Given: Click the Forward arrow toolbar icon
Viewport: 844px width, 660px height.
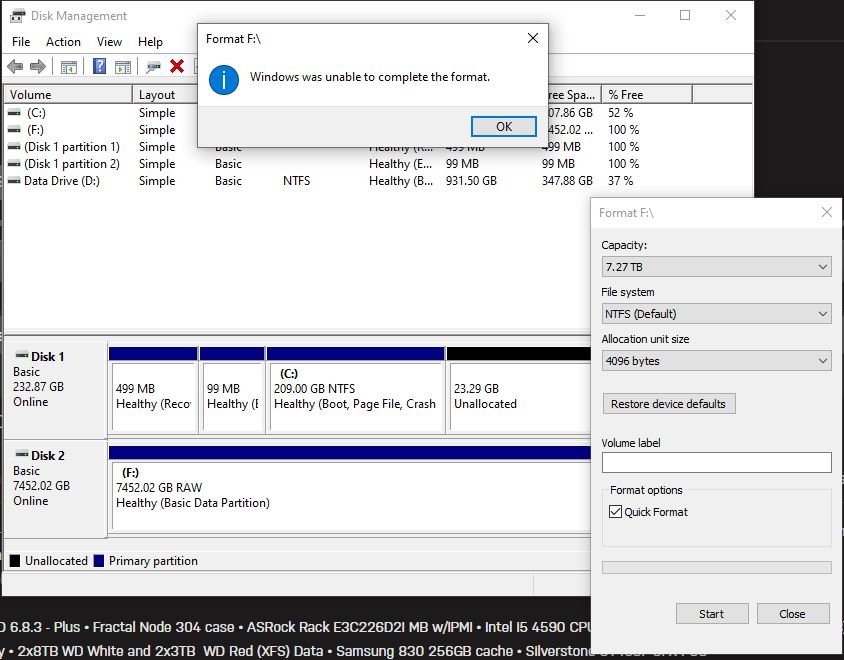Looking at the screenshot, I should tap(38, 67).
